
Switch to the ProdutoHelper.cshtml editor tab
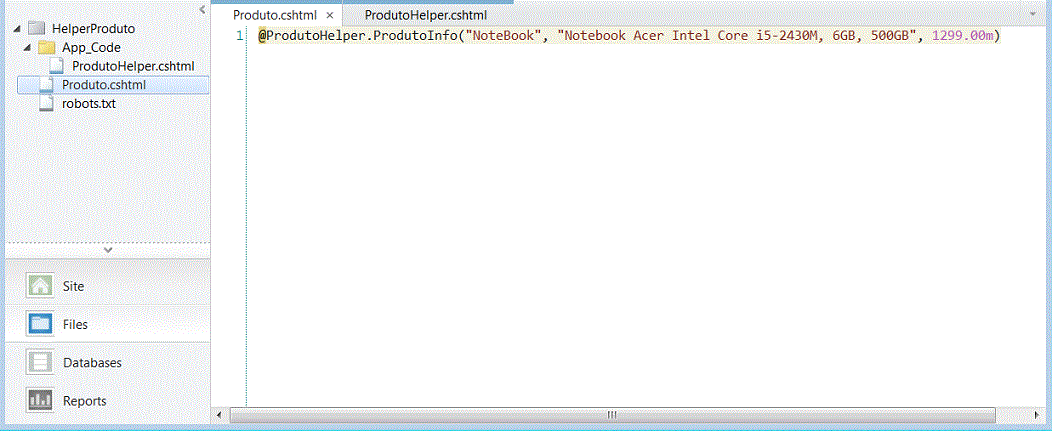(426, 15)
